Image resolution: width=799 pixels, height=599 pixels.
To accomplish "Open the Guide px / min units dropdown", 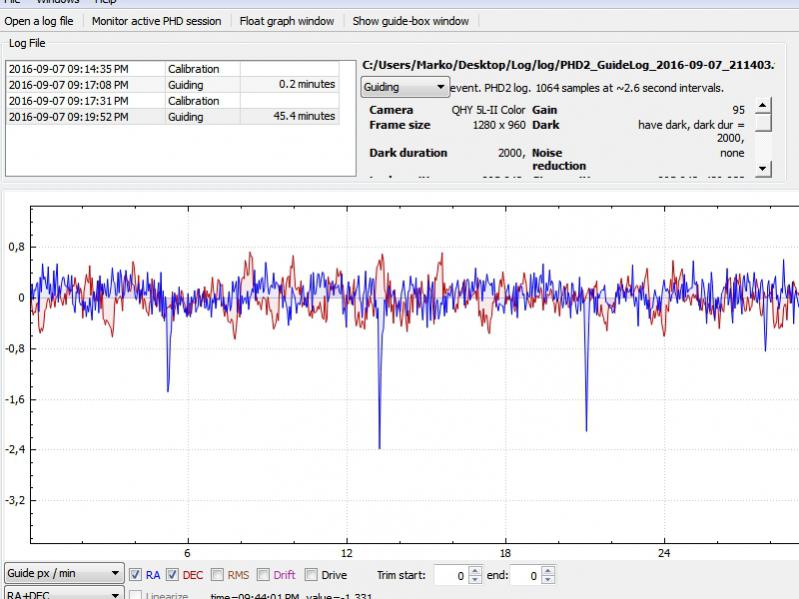I will (x=64, y=574).
